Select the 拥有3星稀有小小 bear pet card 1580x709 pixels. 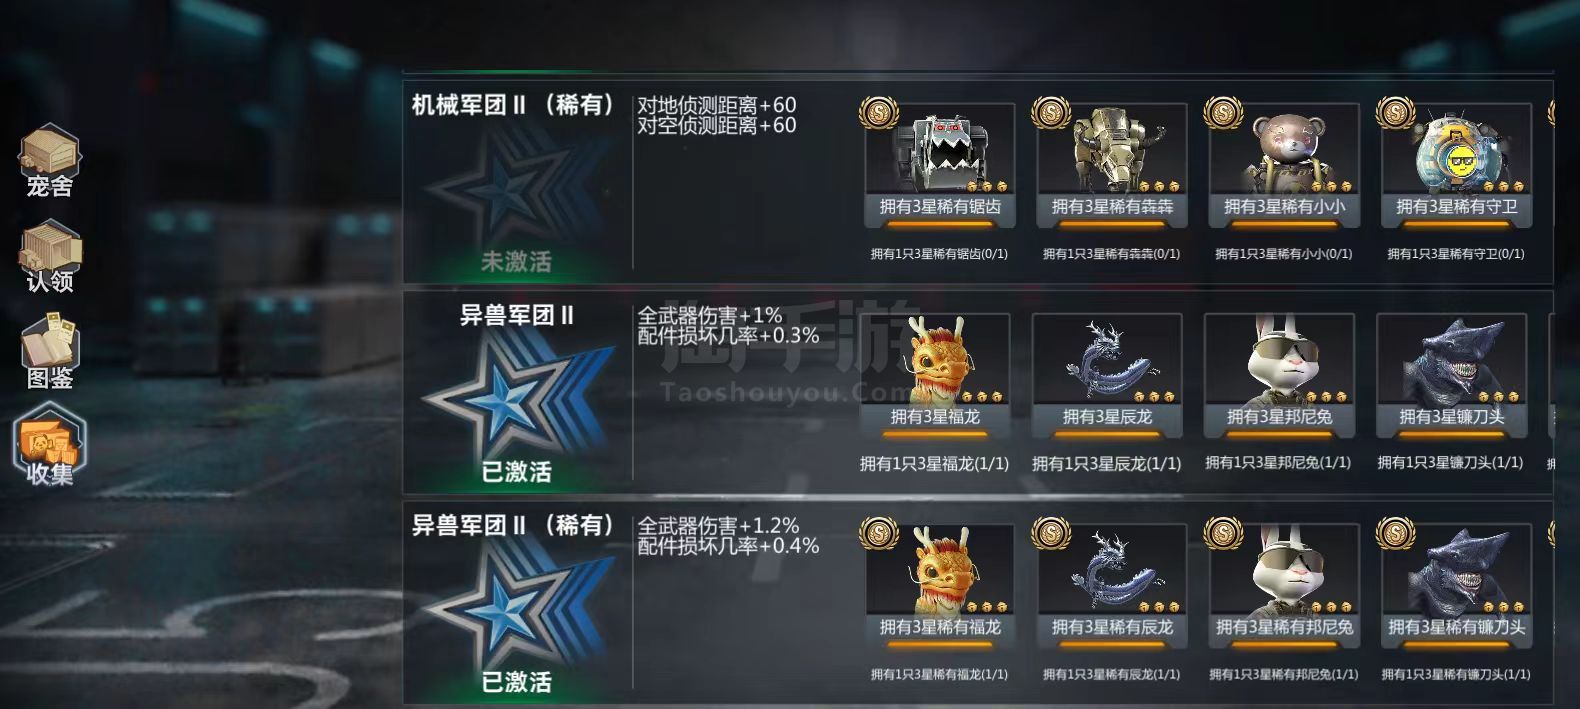coord(1284,166)
